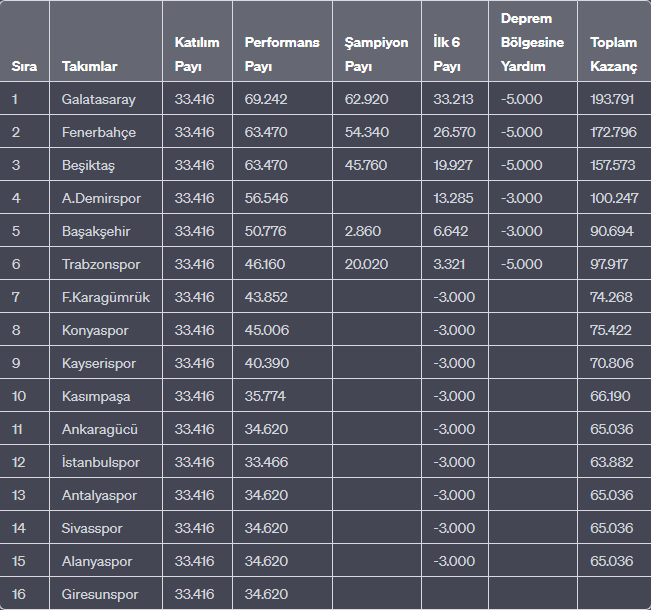Image resolution: width=651 pixels, height=610 pixels.
Task: Click the Takımlar column header
Action: (89, 66)
